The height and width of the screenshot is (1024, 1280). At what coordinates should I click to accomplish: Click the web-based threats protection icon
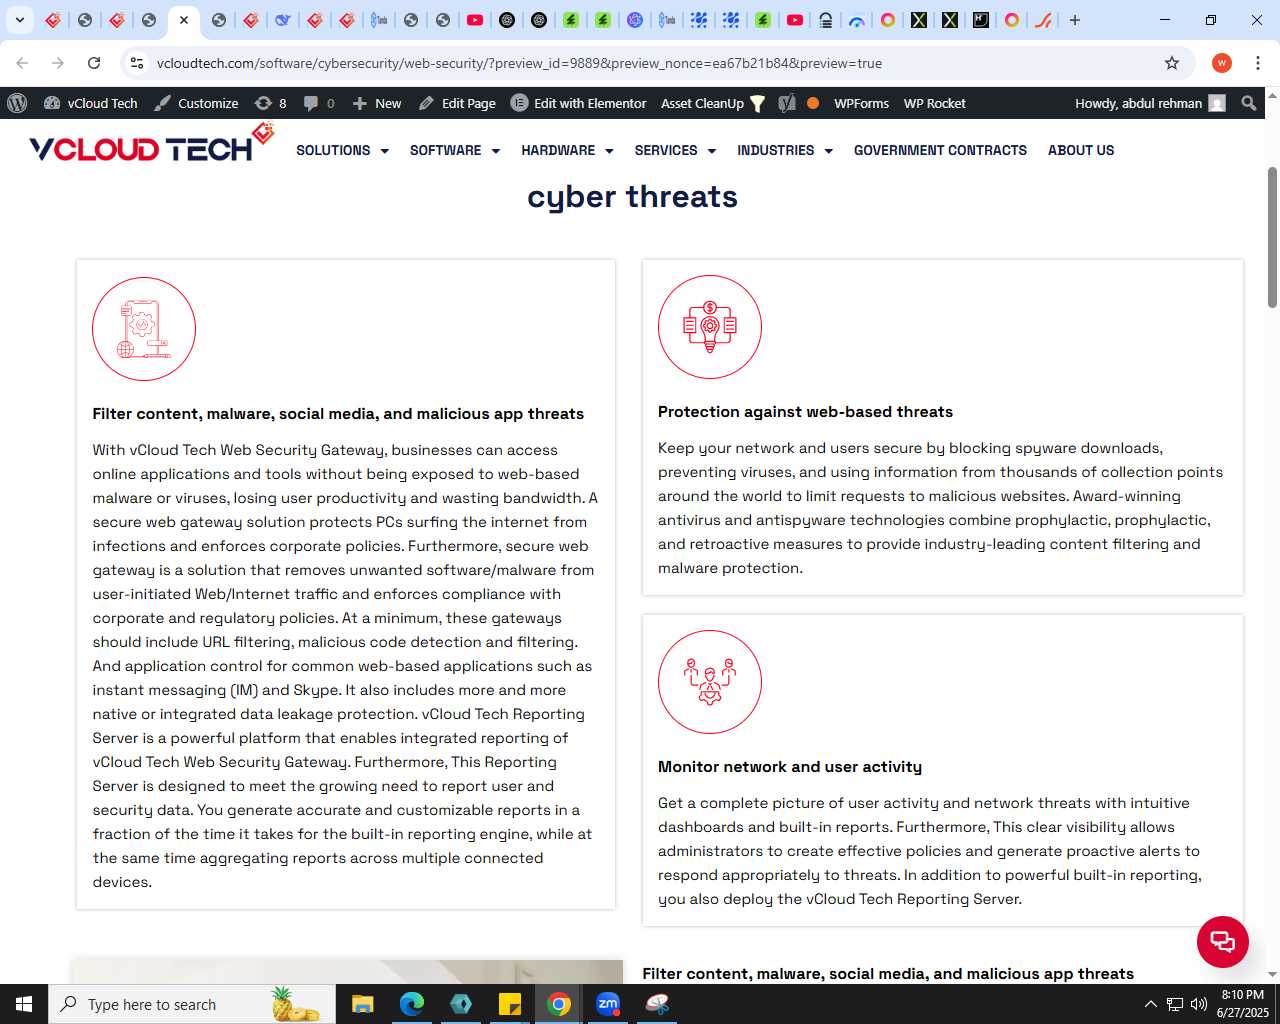pyautogui.click(x=710, y=327)
